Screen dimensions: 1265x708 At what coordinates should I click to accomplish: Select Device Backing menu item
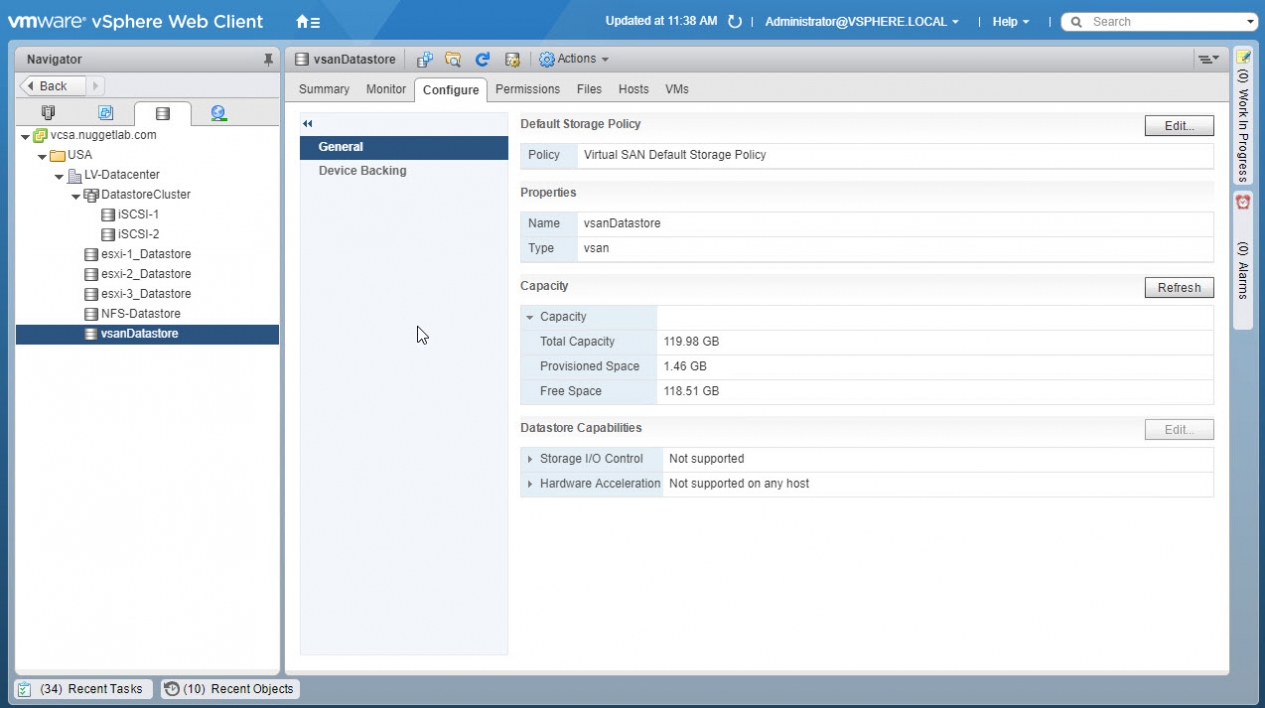pos(362,171)
